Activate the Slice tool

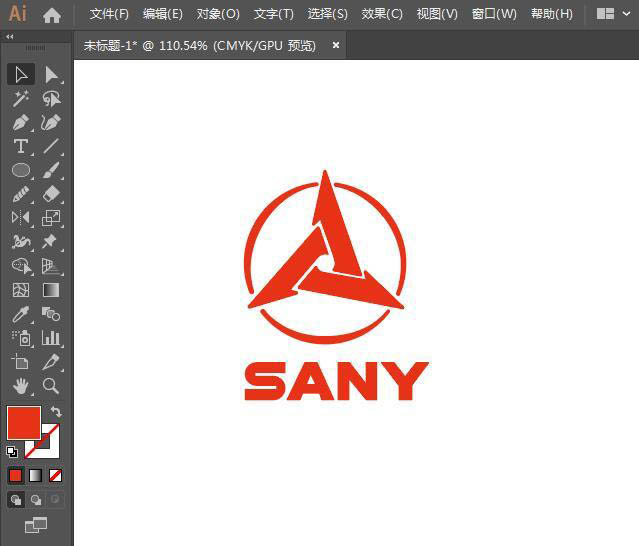pyautogui.click(x=51, y=362)
